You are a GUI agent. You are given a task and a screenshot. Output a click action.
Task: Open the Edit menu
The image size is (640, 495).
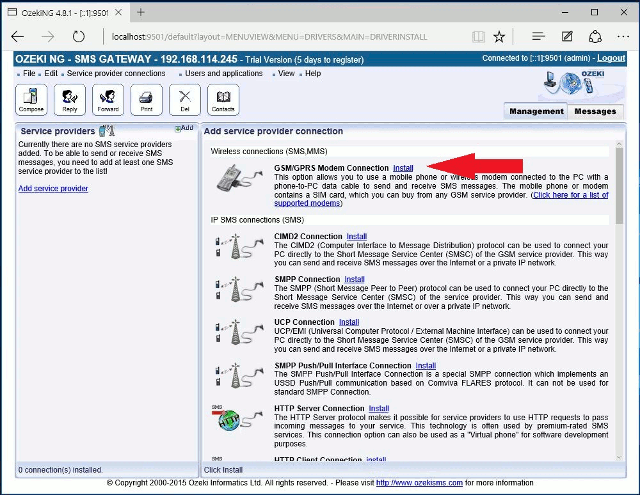(51, 73)
